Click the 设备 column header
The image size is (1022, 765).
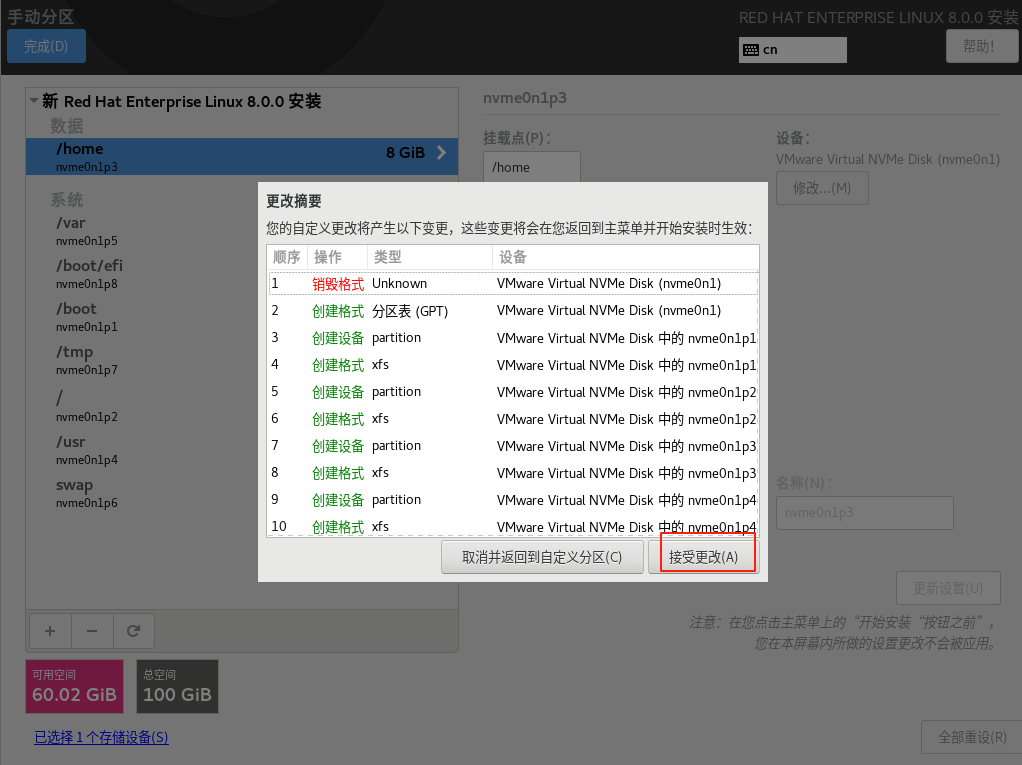pyautogui.click(x=626, y=257)
